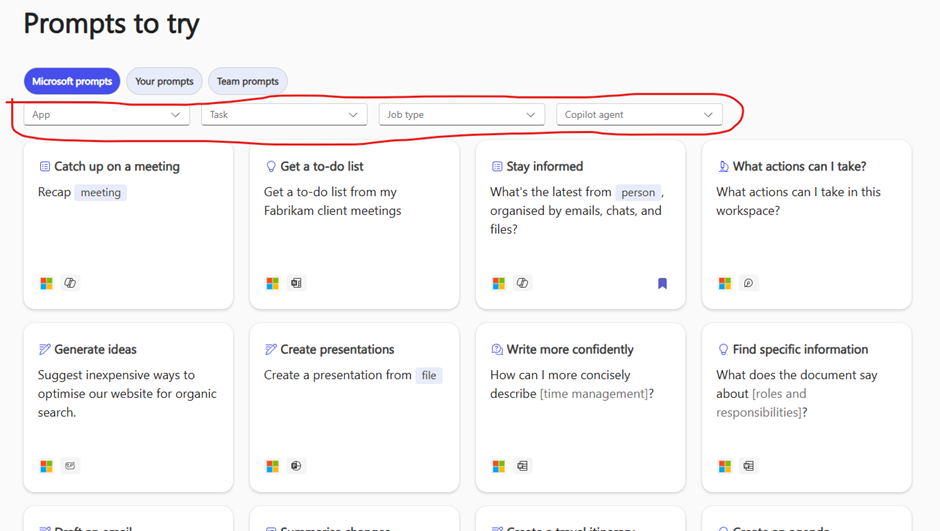Click app icon on Generate ideas card
The image size is (940, 531).
[70, 466]
